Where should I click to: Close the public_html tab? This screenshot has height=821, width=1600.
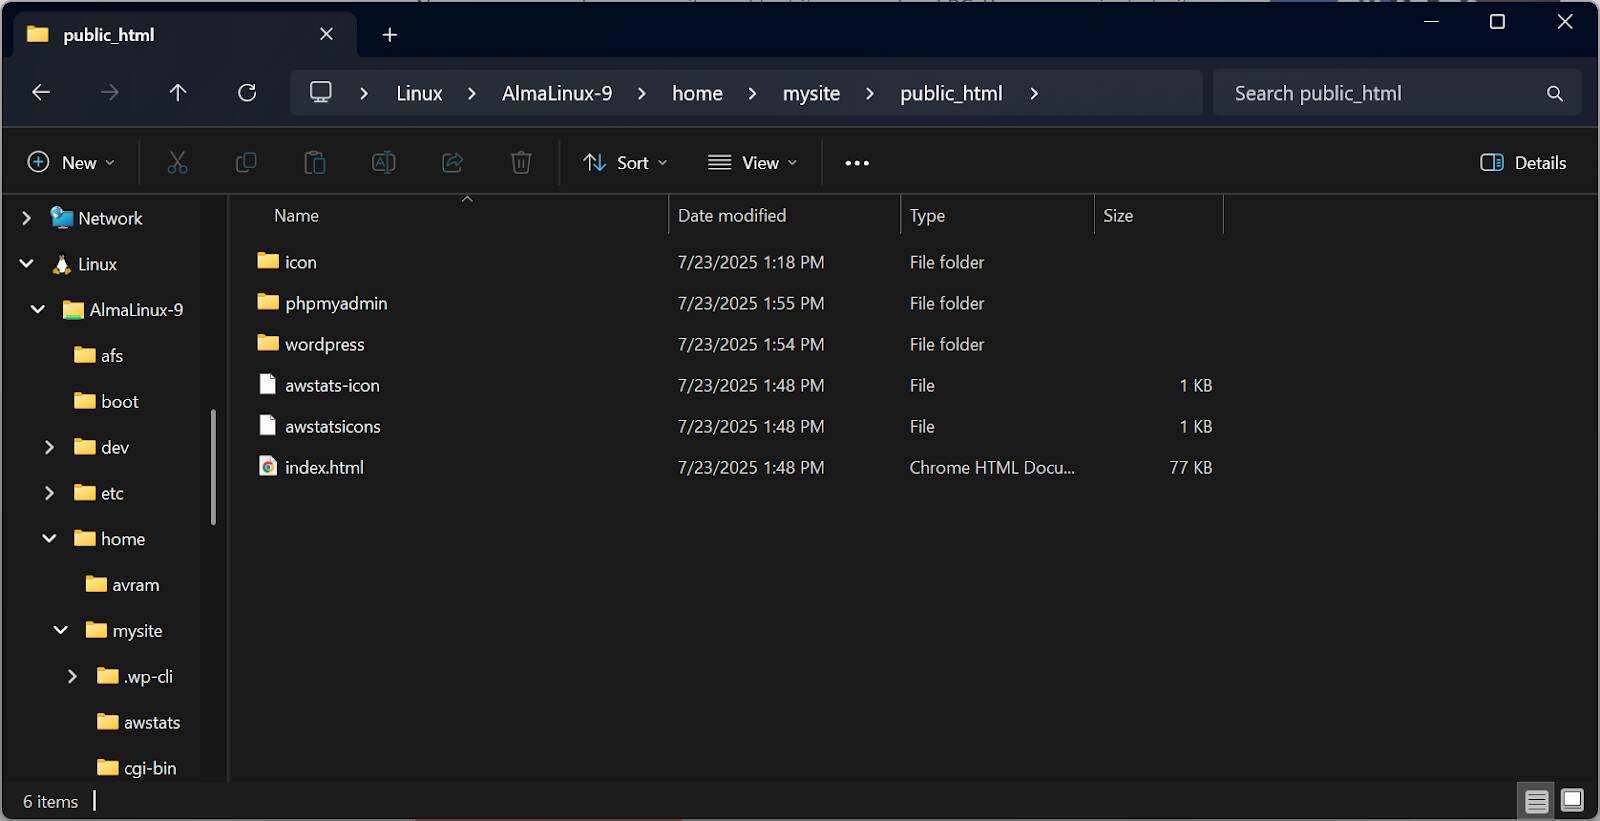point(326,34)
